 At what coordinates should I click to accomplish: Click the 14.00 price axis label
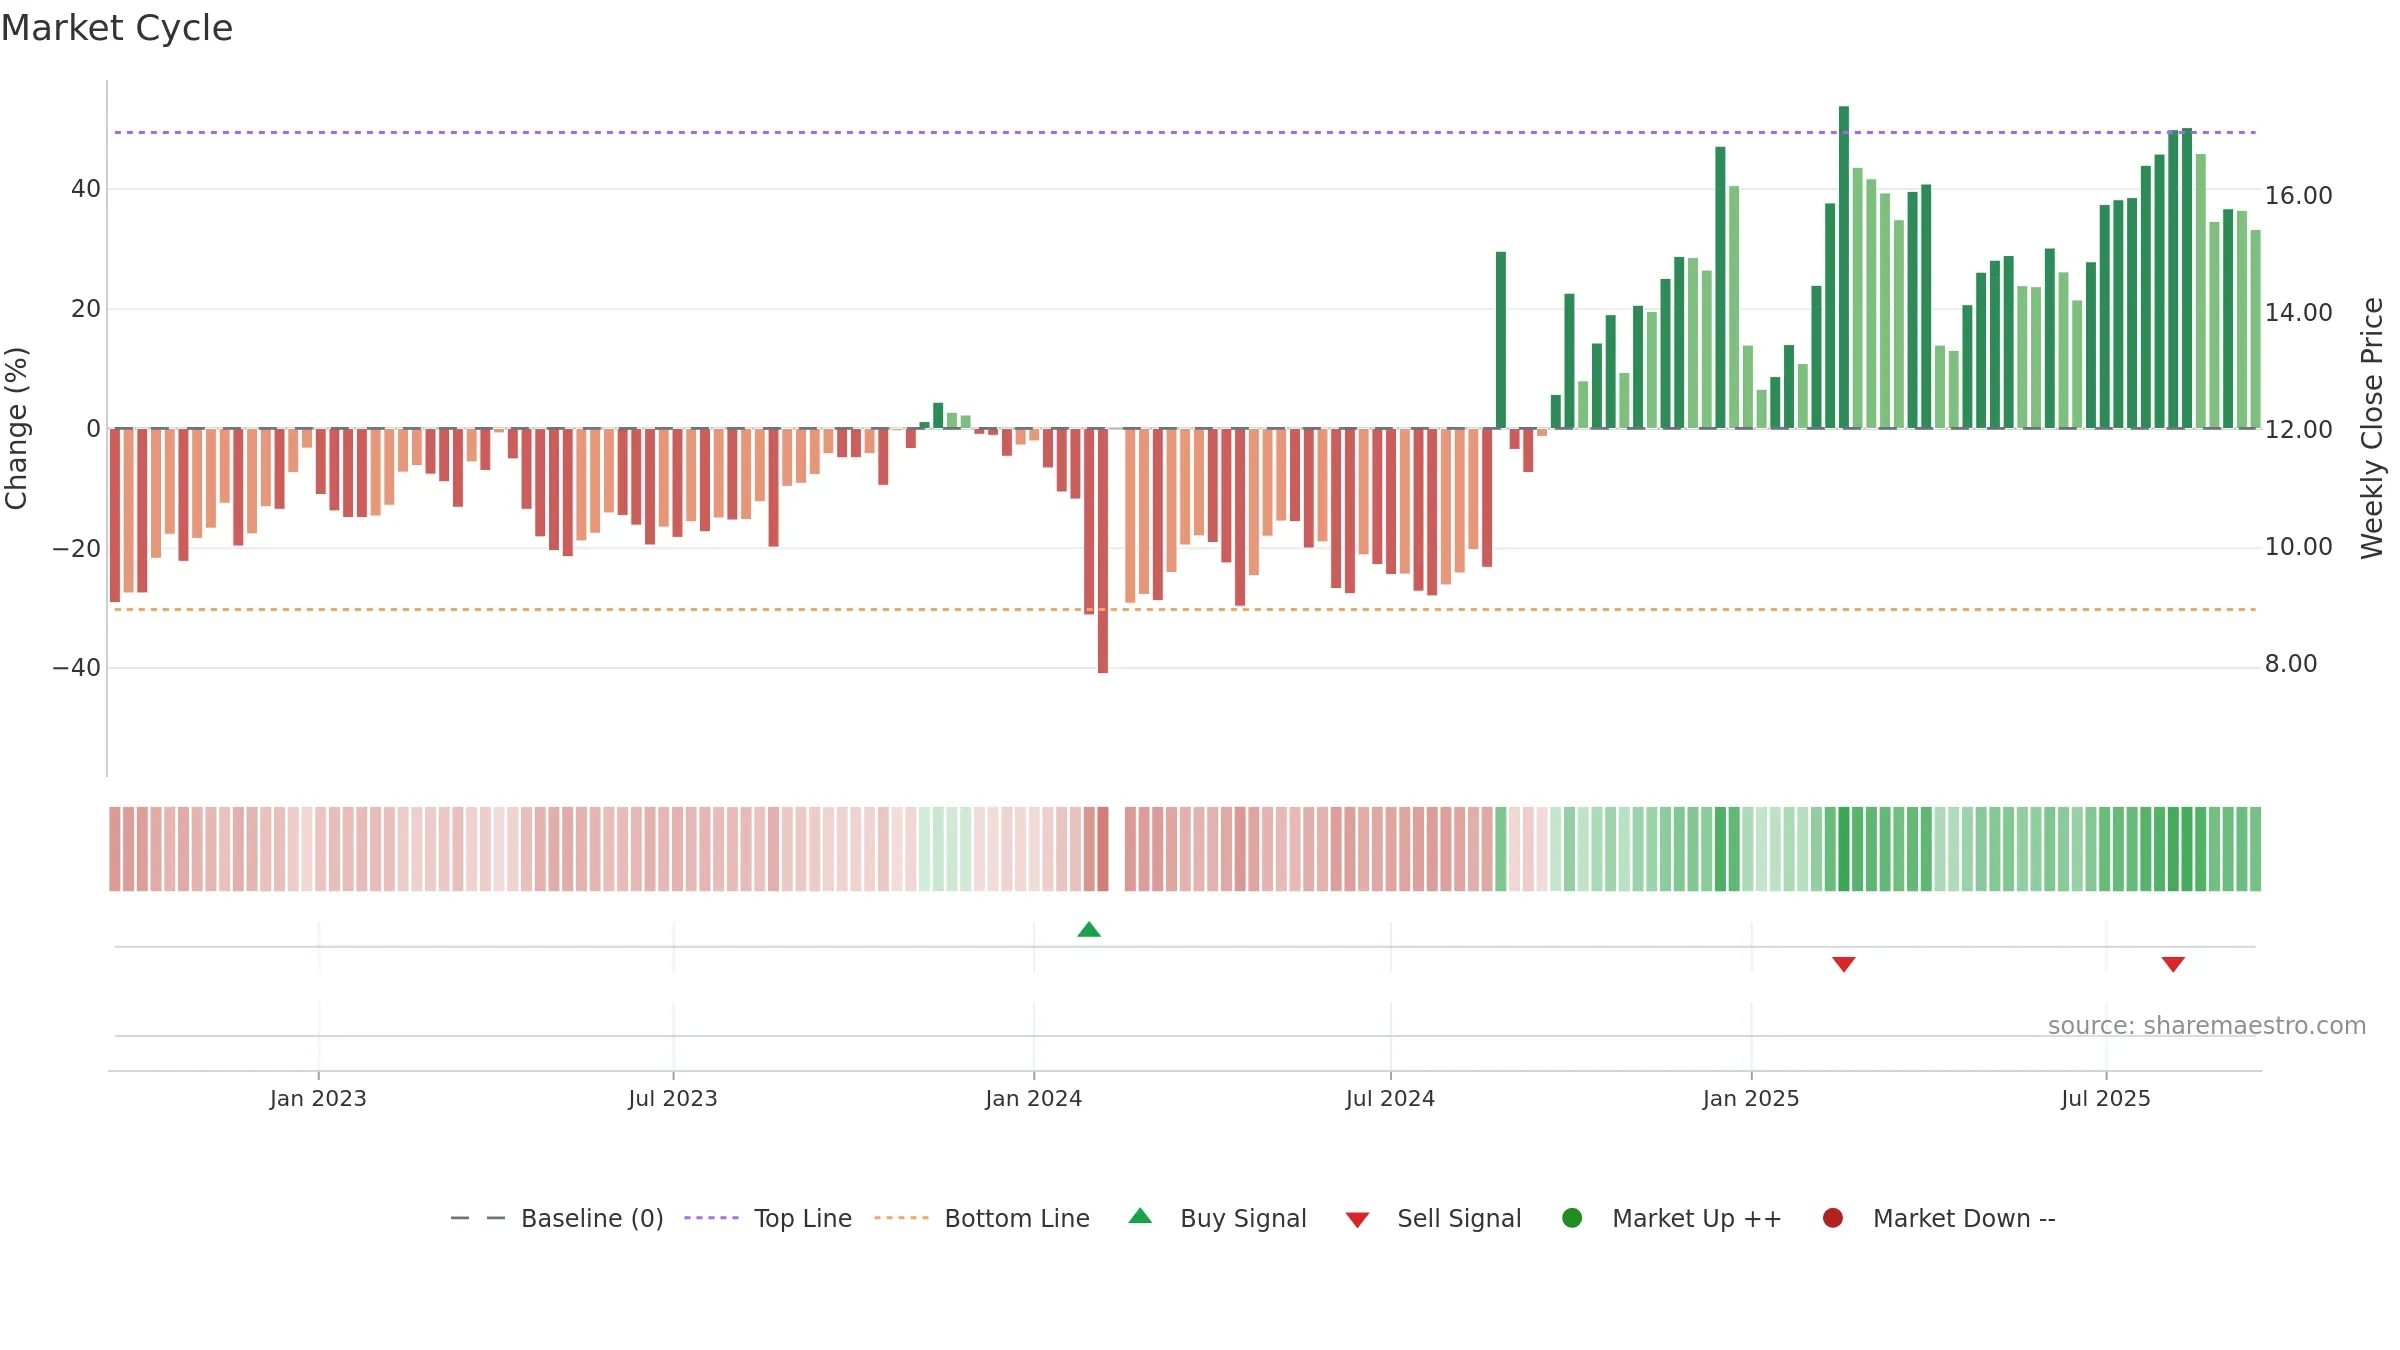point(2298,313)
